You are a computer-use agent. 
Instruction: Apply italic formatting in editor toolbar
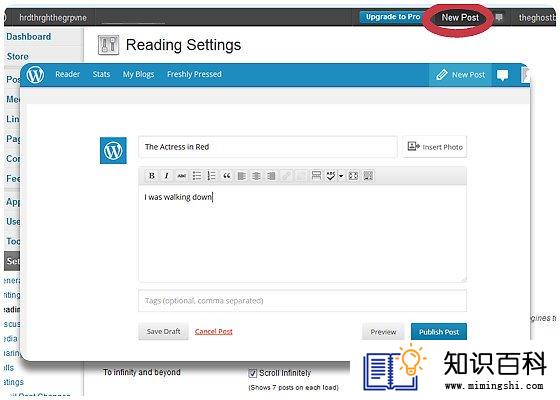166,176
